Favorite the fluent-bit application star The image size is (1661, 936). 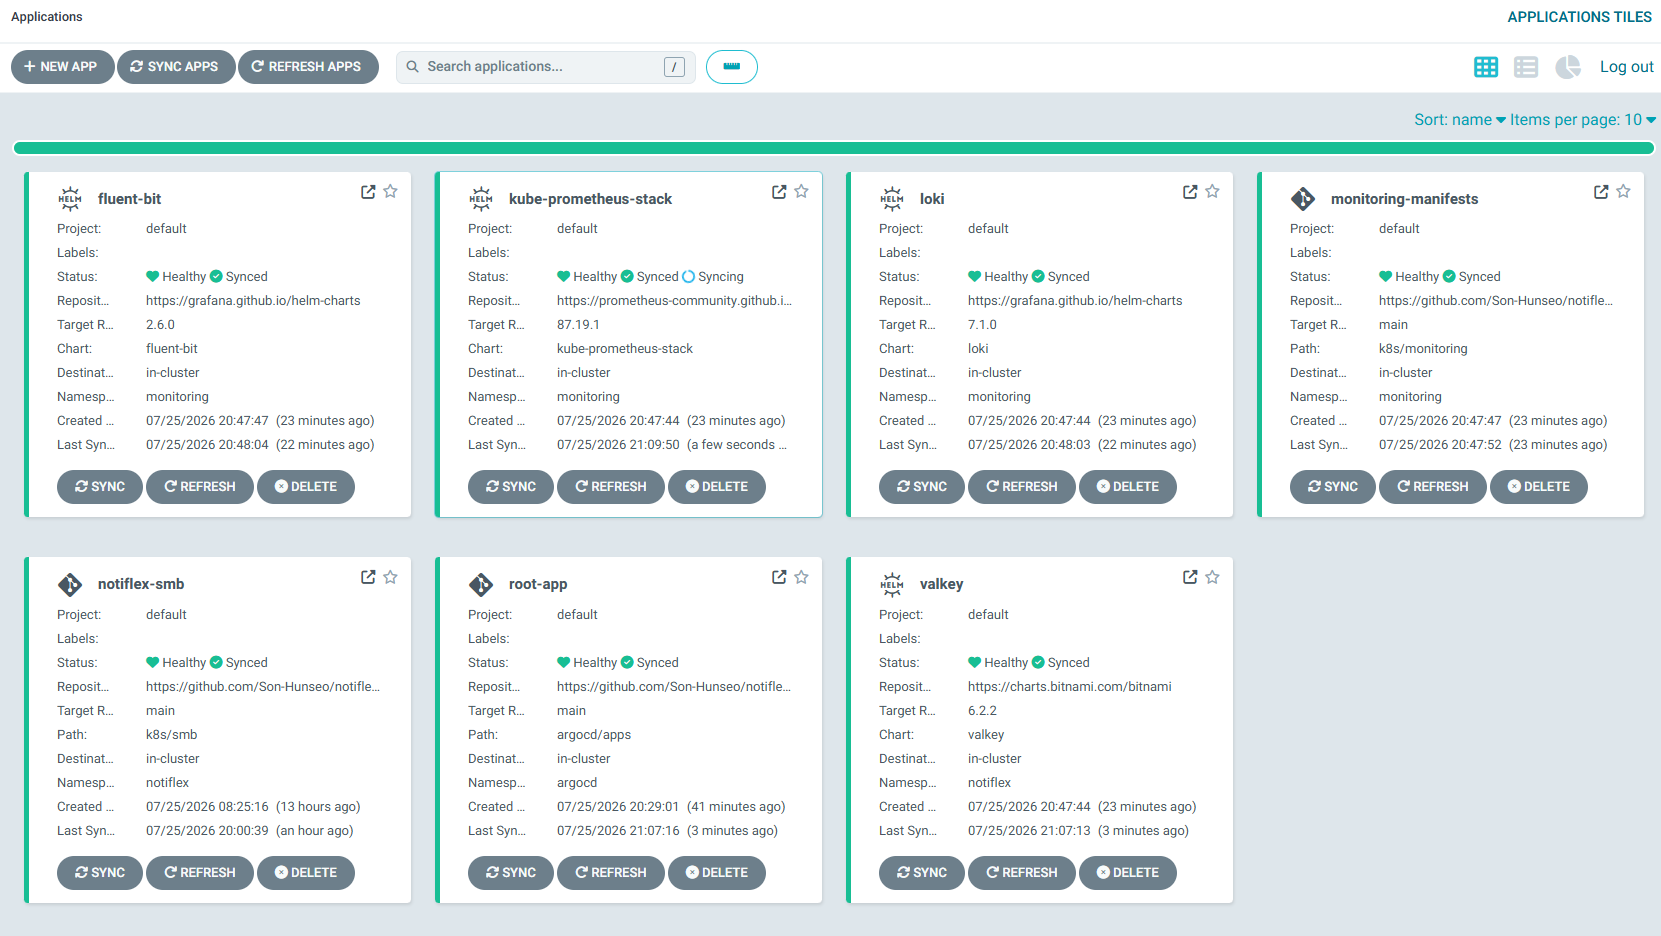point(391,191)
